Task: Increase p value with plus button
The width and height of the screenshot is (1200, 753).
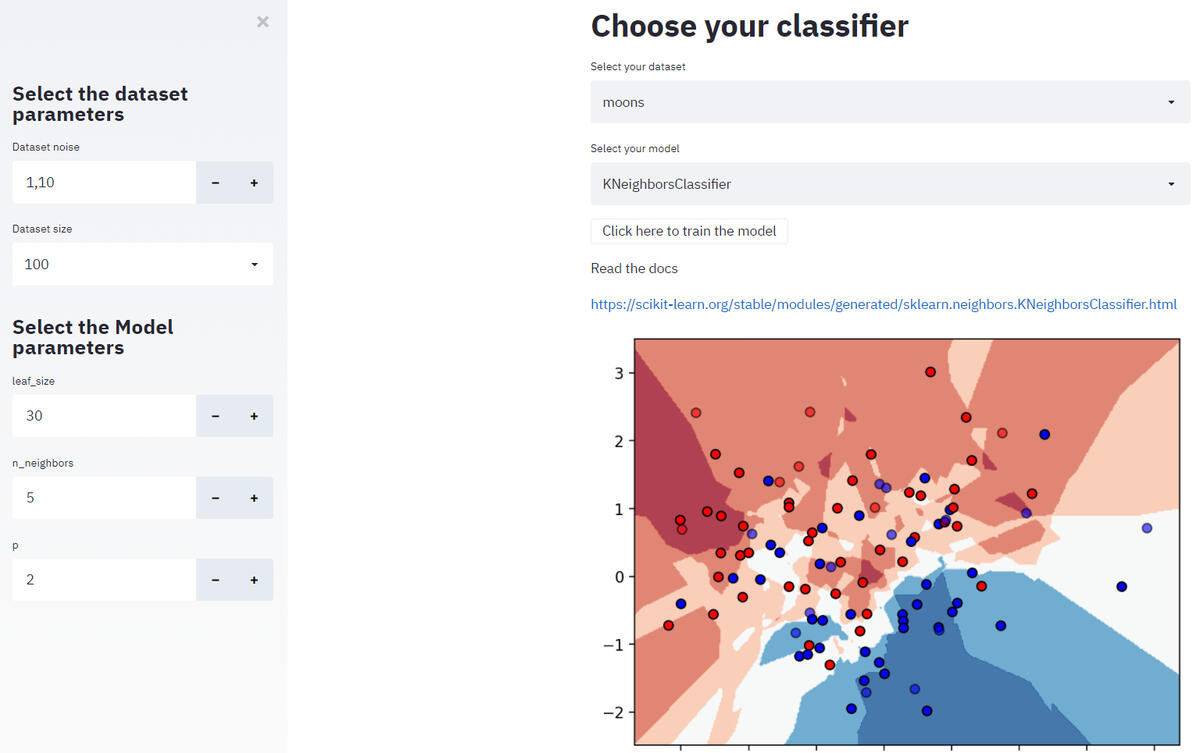Action: tap(254, 580)
